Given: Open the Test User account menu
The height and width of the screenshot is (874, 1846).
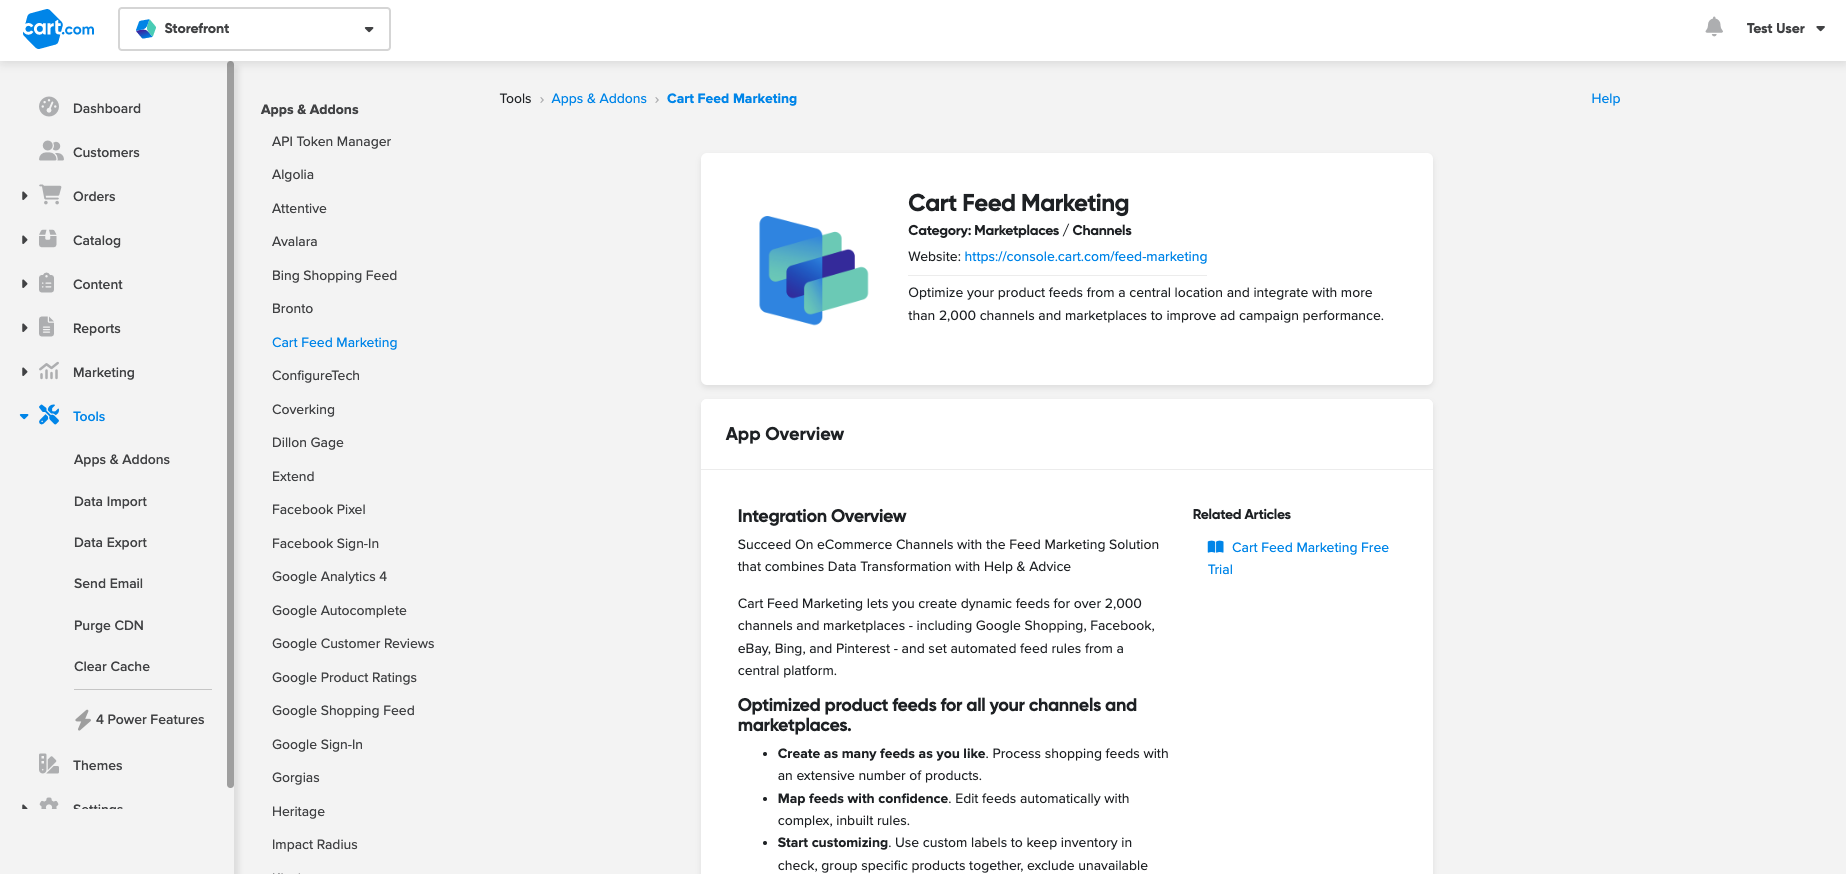Looking at the screenshot, I should (1784, 29).
